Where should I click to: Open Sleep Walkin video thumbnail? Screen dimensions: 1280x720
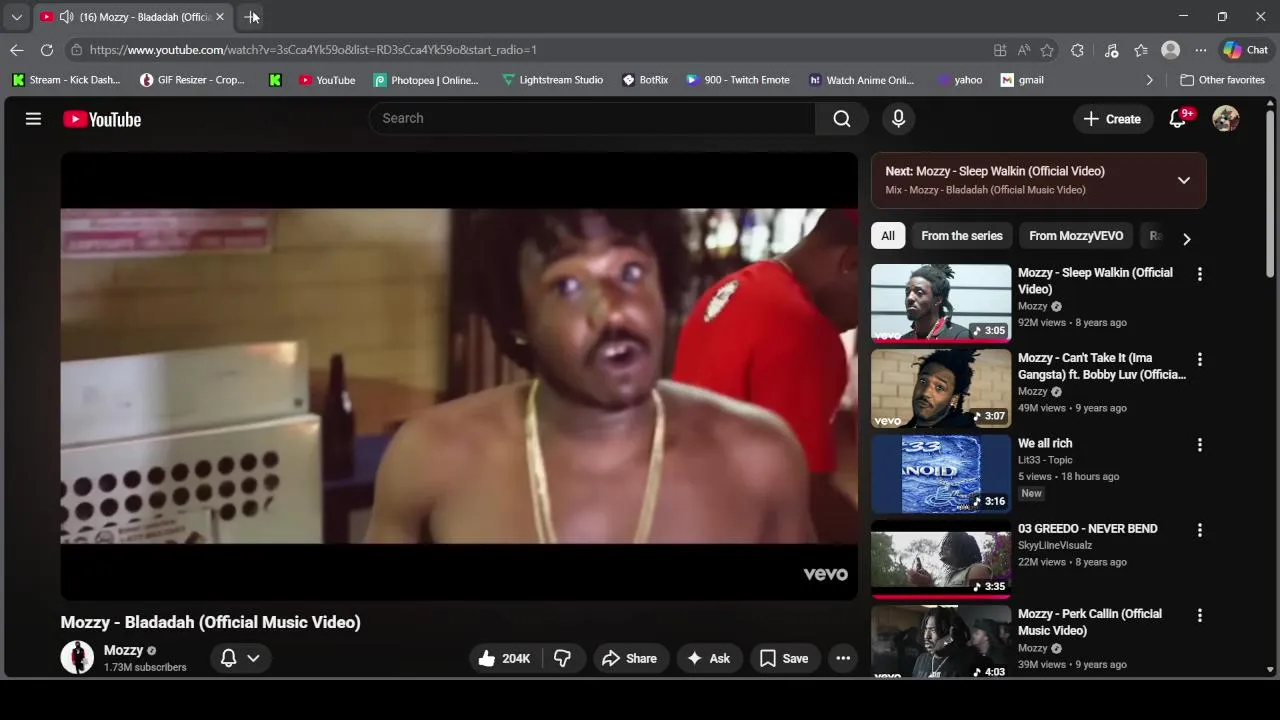pos(941,303)
